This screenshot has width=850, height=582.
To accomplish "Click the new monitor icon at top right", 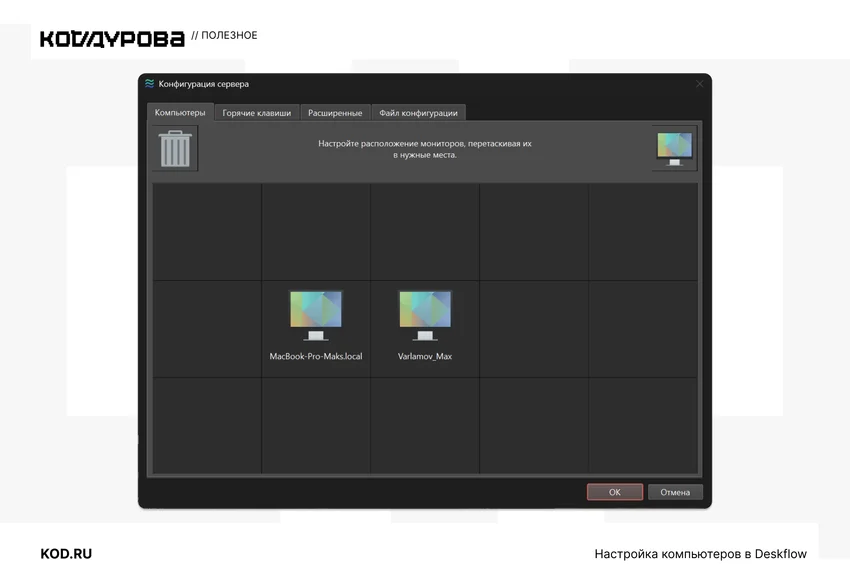I will (674, 148).
